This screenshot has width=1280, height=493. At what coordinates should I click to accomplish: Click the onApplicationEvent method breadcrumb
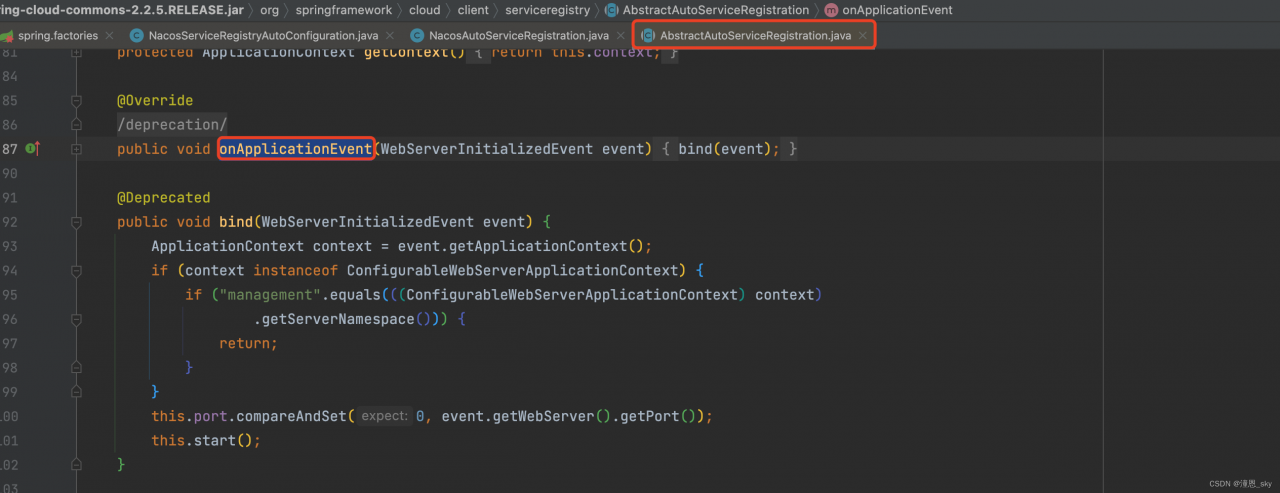click(x=888, y=10)
